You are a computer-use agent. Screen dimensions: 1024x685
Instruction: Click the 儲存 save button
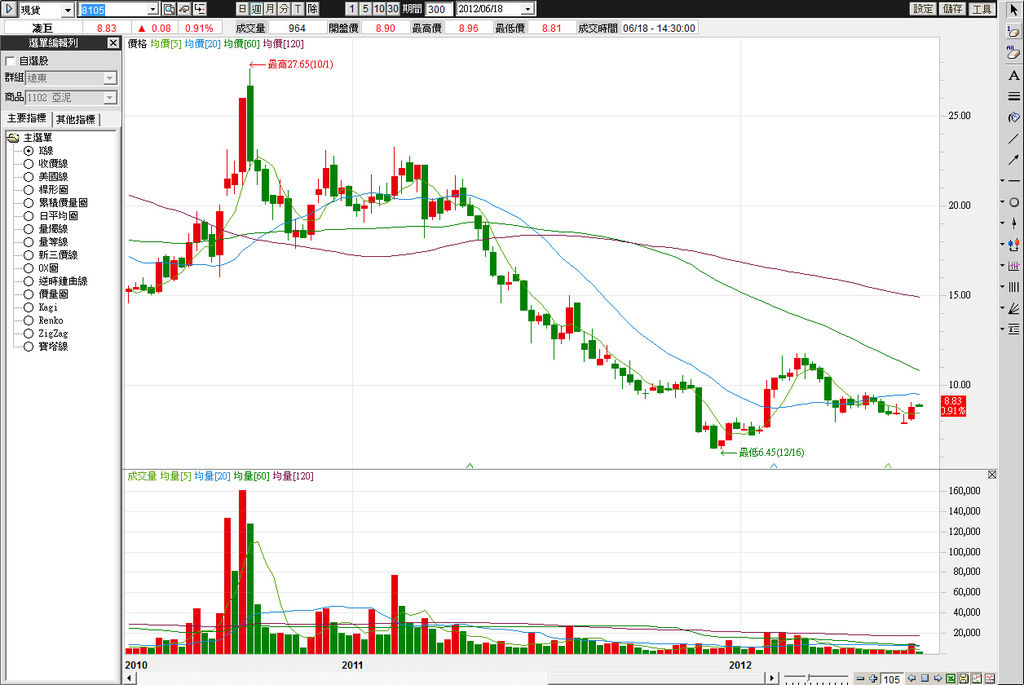tap(952, 9)
